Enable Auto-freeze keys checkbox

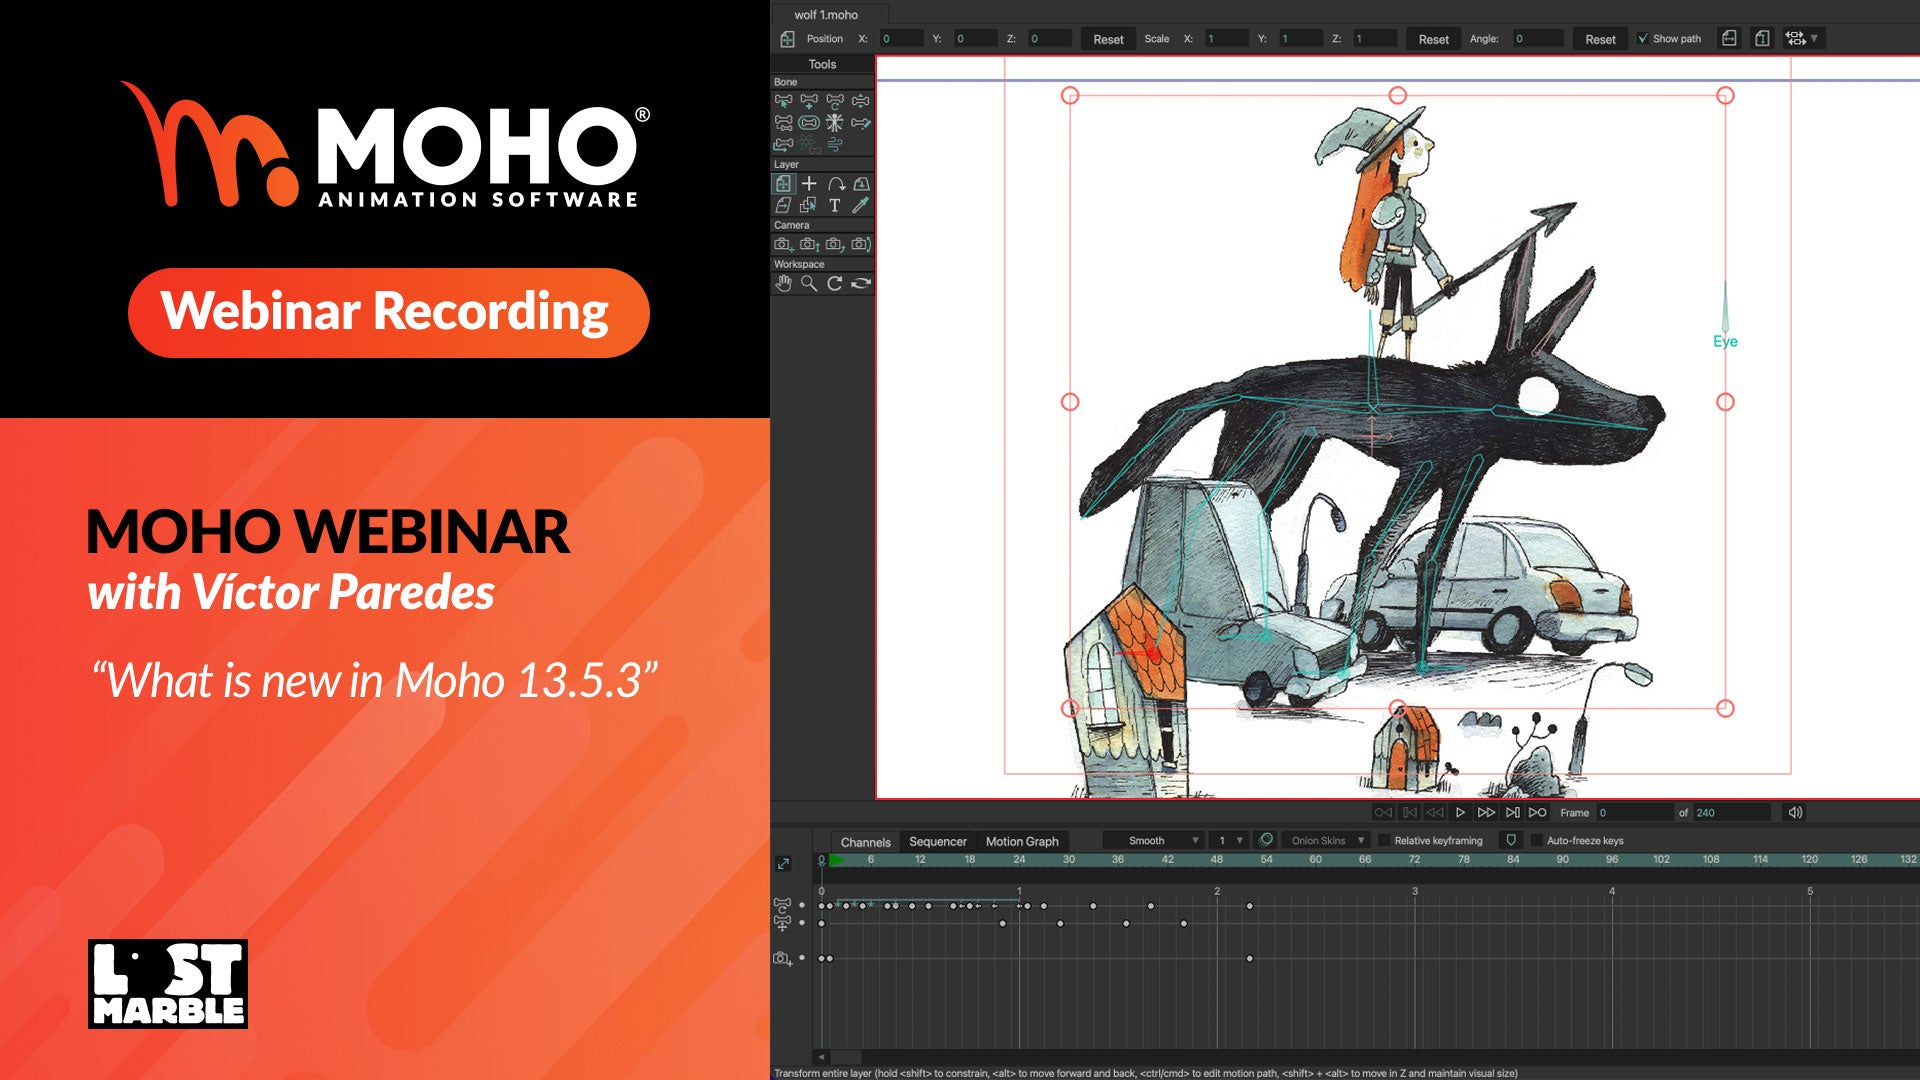(1537, 841)
